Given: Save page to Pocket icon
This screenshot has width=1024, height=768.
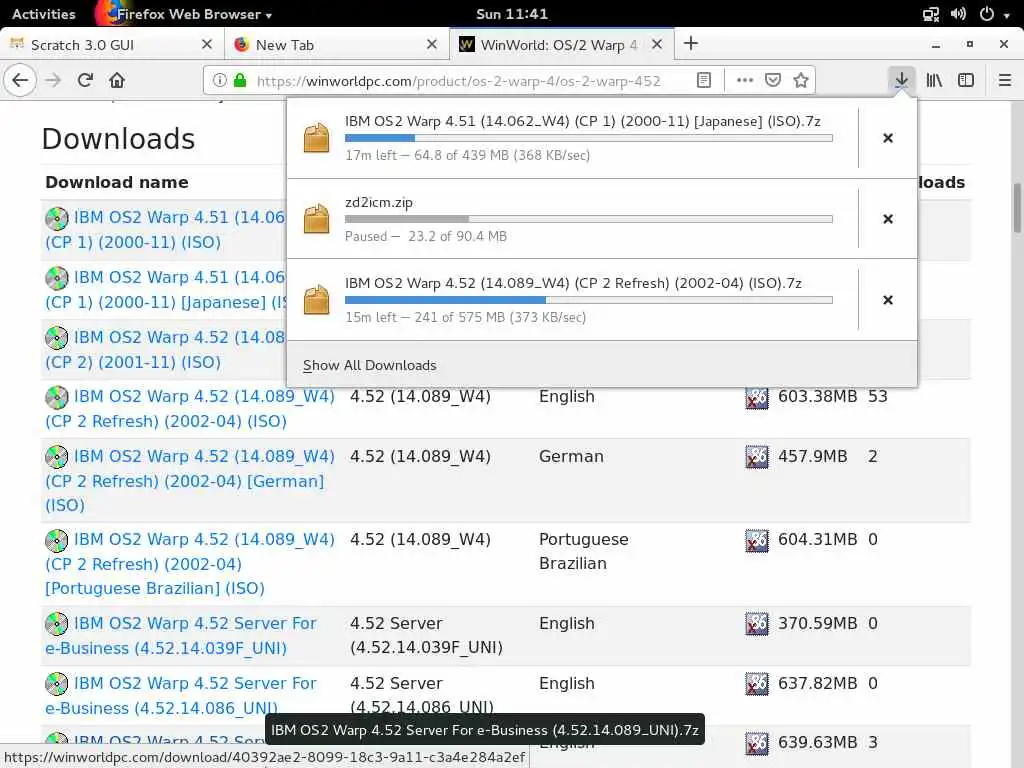Looking at the screenshot, I should coord(773,80).
